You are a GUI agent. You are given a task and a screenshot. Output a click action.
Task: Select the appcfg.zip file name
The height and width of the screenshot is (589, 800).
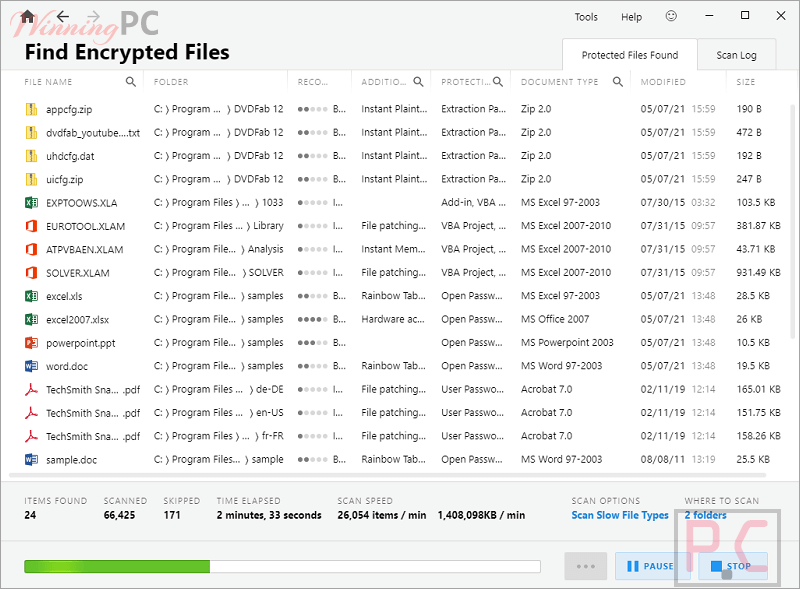69,109
